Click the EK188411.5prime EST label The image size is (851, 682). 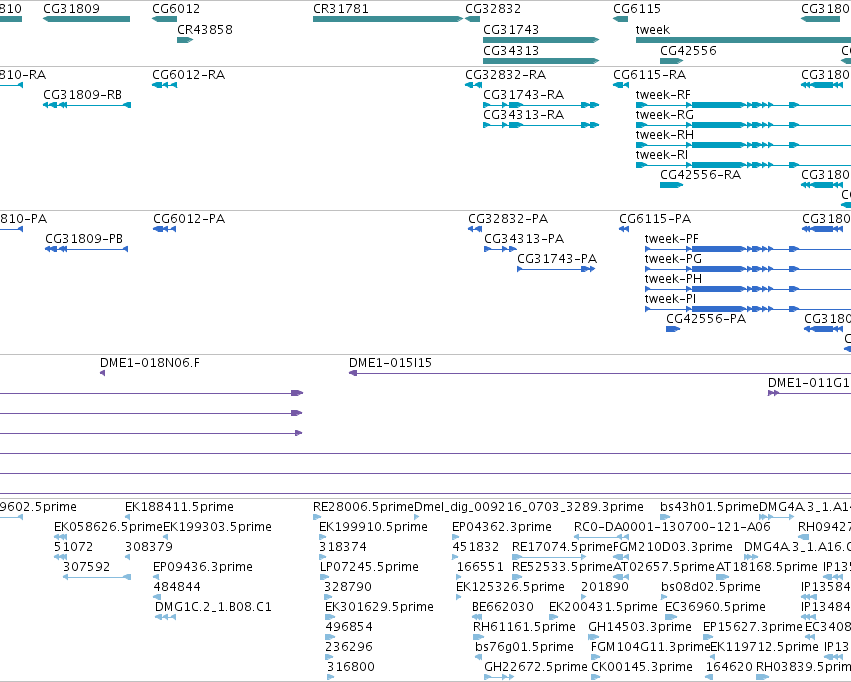point(179,507)
